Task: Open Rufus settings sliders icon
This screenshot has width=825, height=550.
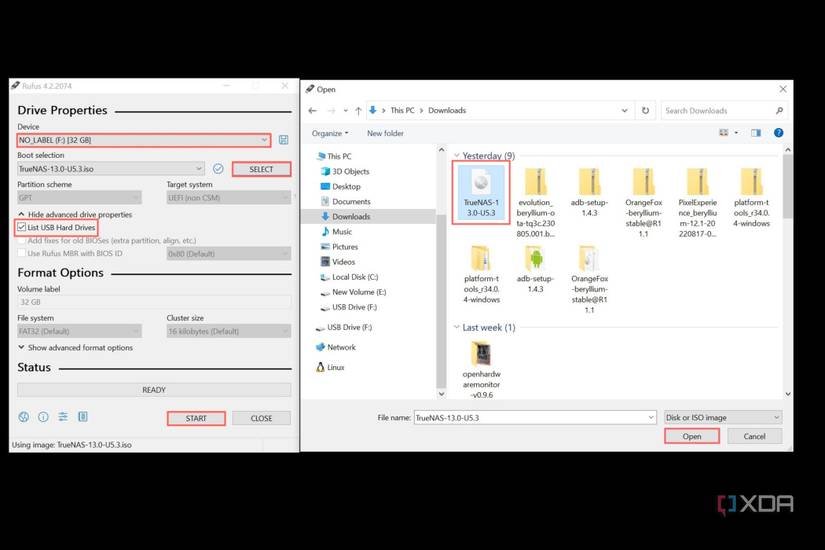Action: 63,417
